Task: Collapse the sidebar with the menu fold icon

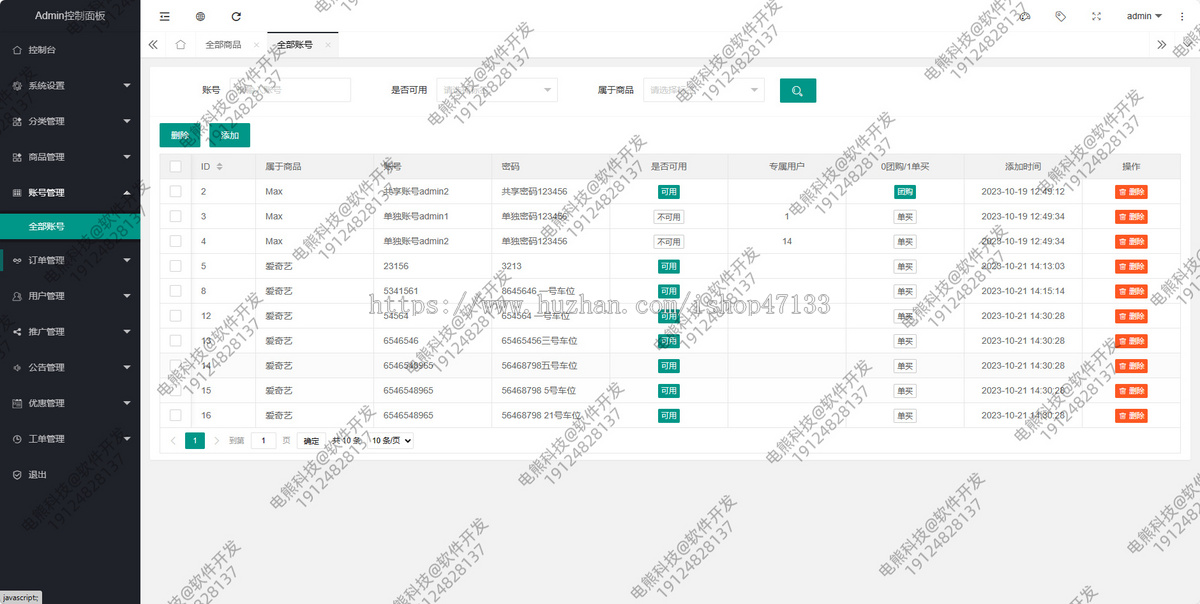Action: point(165,16)
